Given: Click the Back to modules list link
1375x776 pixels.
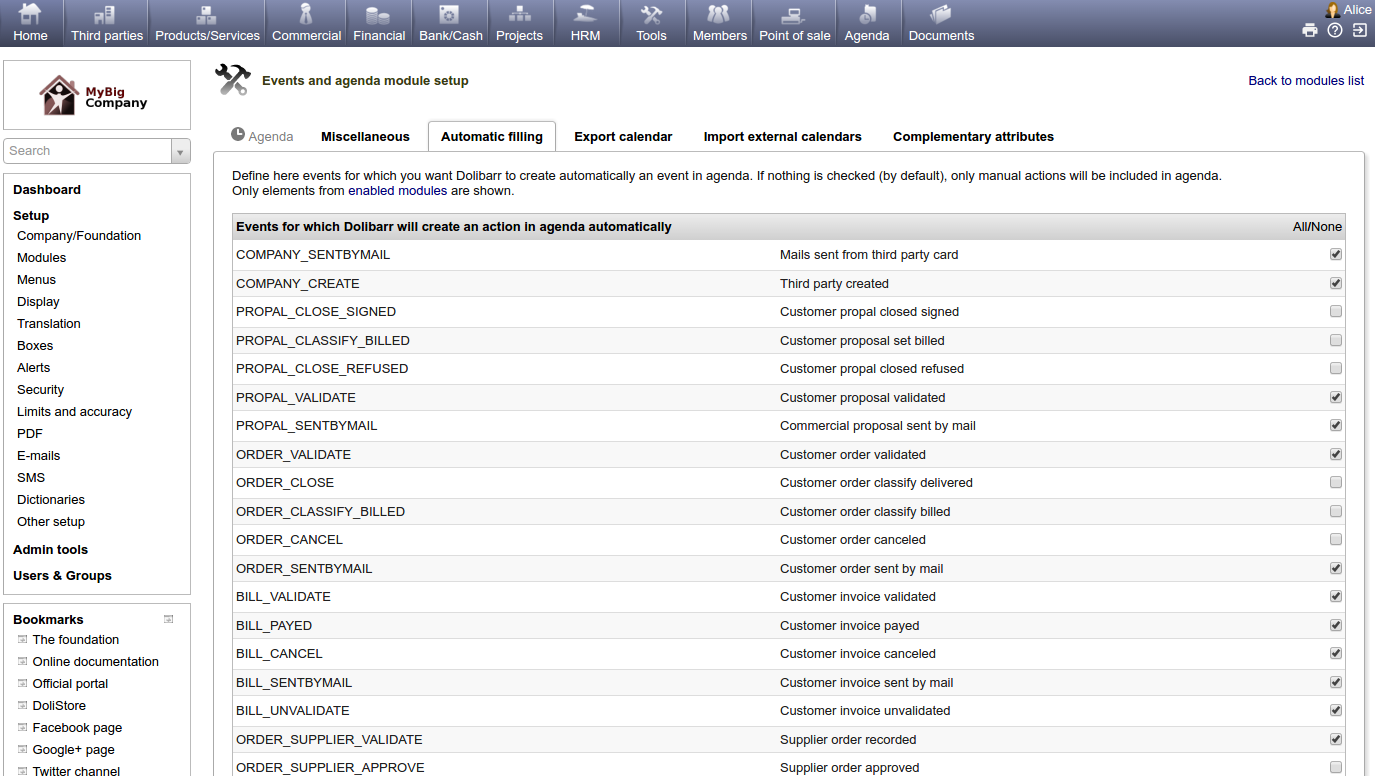Looking at the screenshot, I should click(x=1306, y=80).
